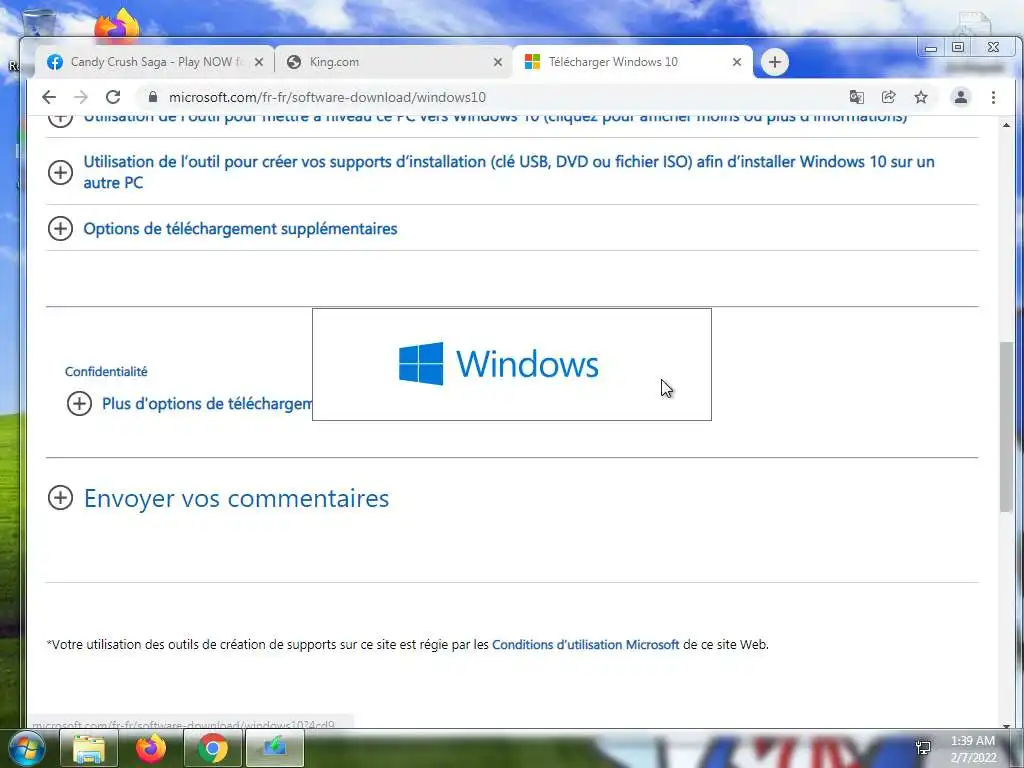Close the Télécharger Windows 10 tab
The height and width of the screenshot is (768, 1024).
coord(737,62)
